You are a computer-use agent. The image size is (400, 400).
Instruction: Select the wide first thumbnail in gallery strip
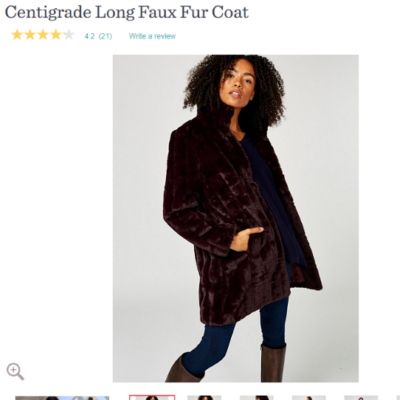pos(62,398)
